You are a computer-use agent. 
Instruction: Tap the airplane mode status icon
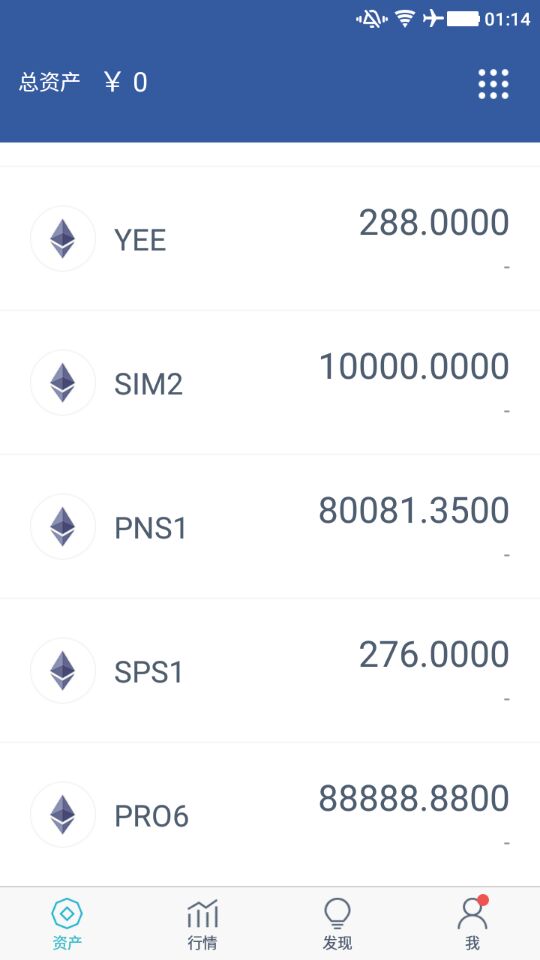[x=433, y=19]
